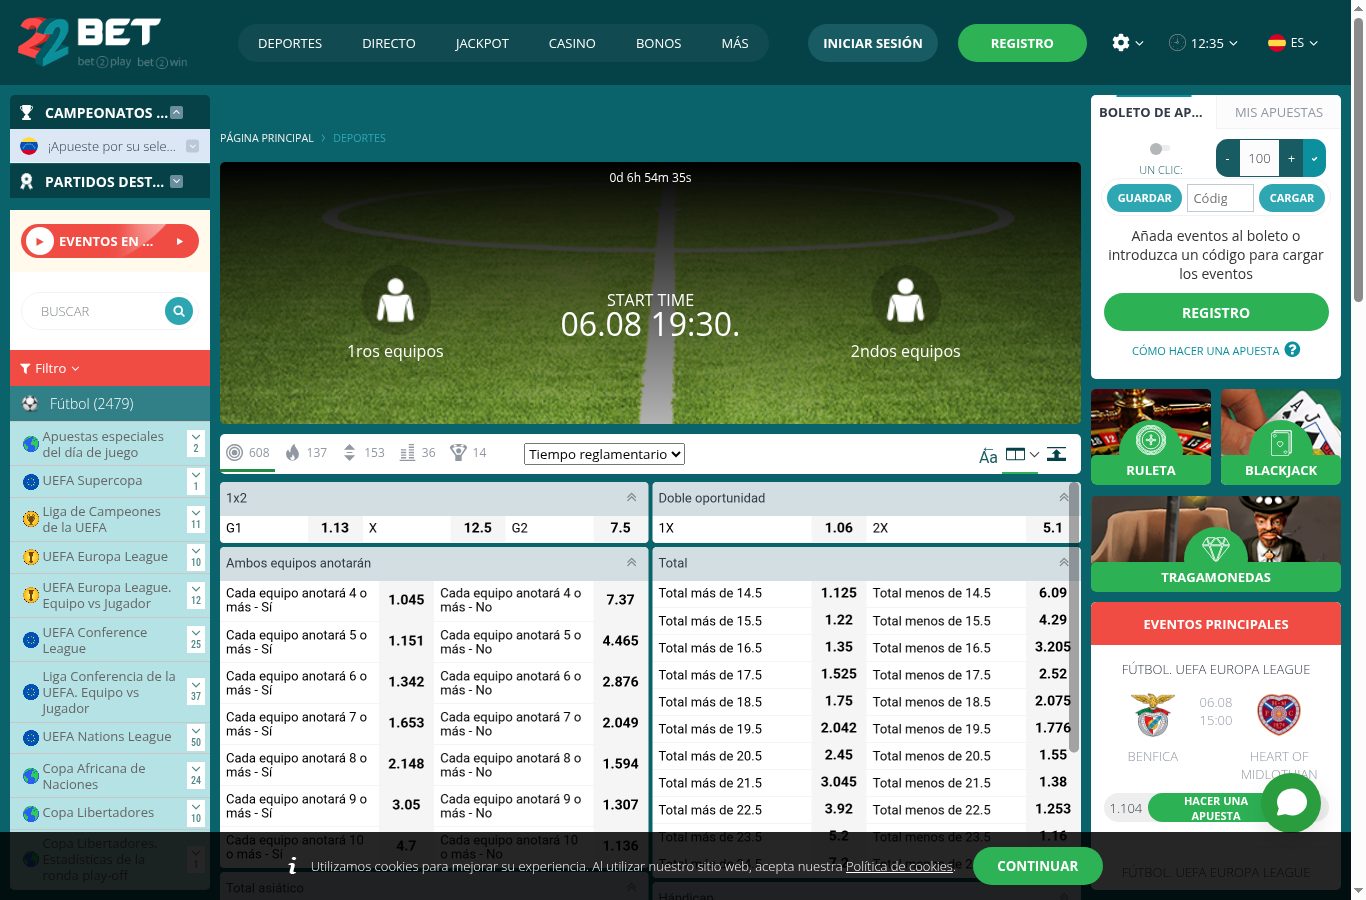Select the 153 up-down arrows icon
This screenshot has height=900, width=1366.
[349, 453]
